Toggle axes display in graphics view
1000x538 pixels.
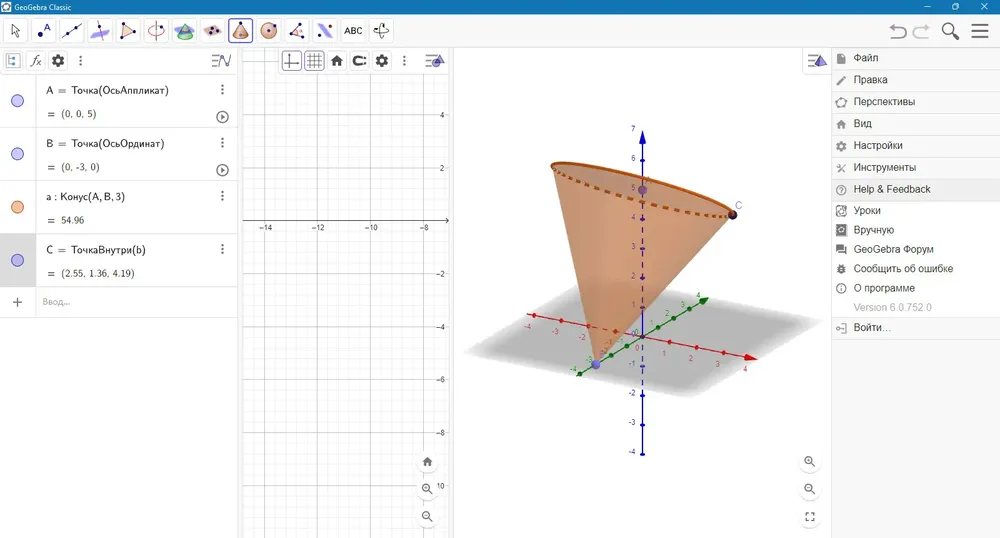(291, 61)
